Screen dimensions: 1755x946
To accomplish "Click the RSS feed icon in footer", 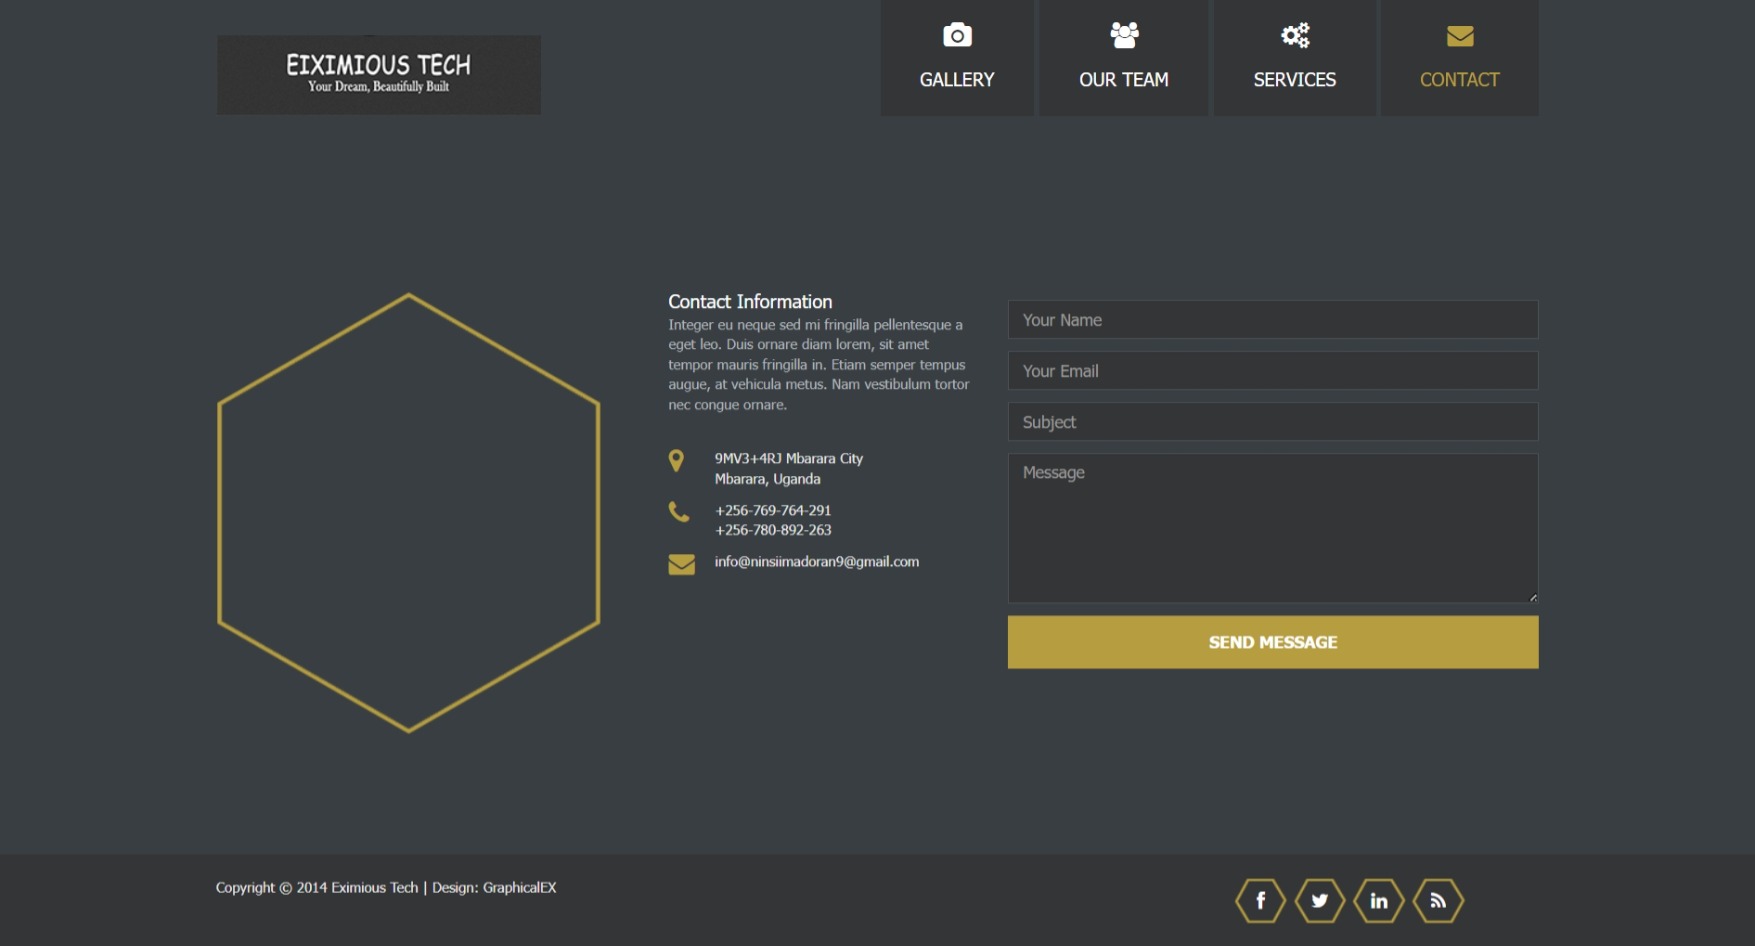I will (1437, 900).
